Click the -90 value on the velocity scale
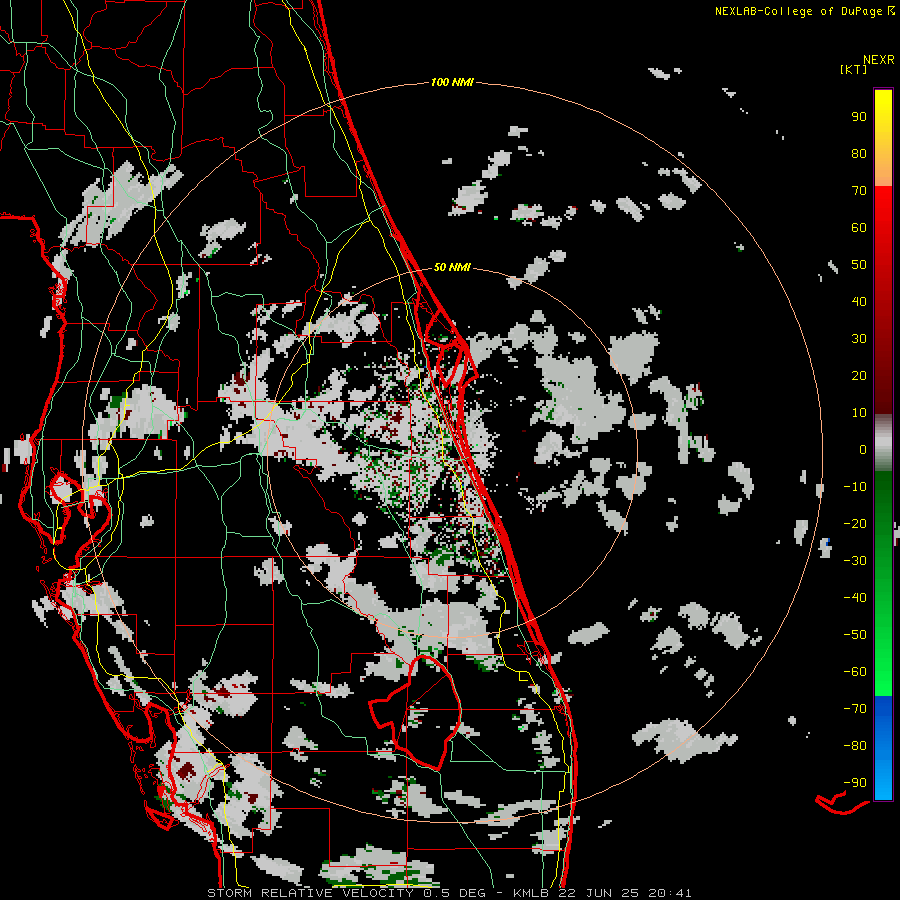The width and height of the screenshot is (900, 900). pyautogui.click(x=855, y=783)
